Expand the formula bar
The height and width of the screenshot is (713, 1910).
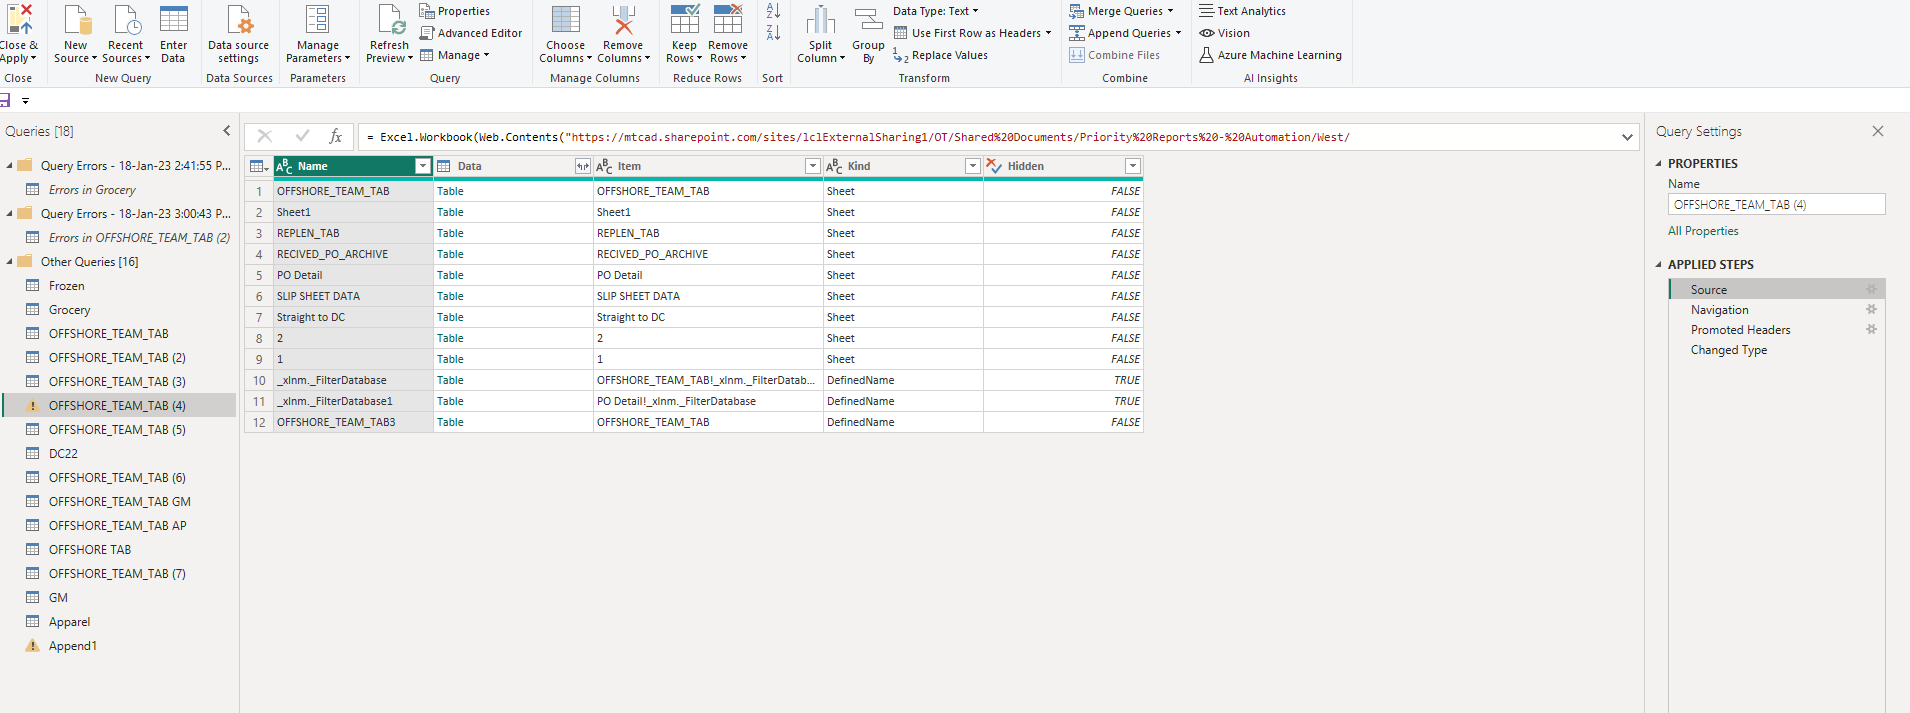[1627, 137]
